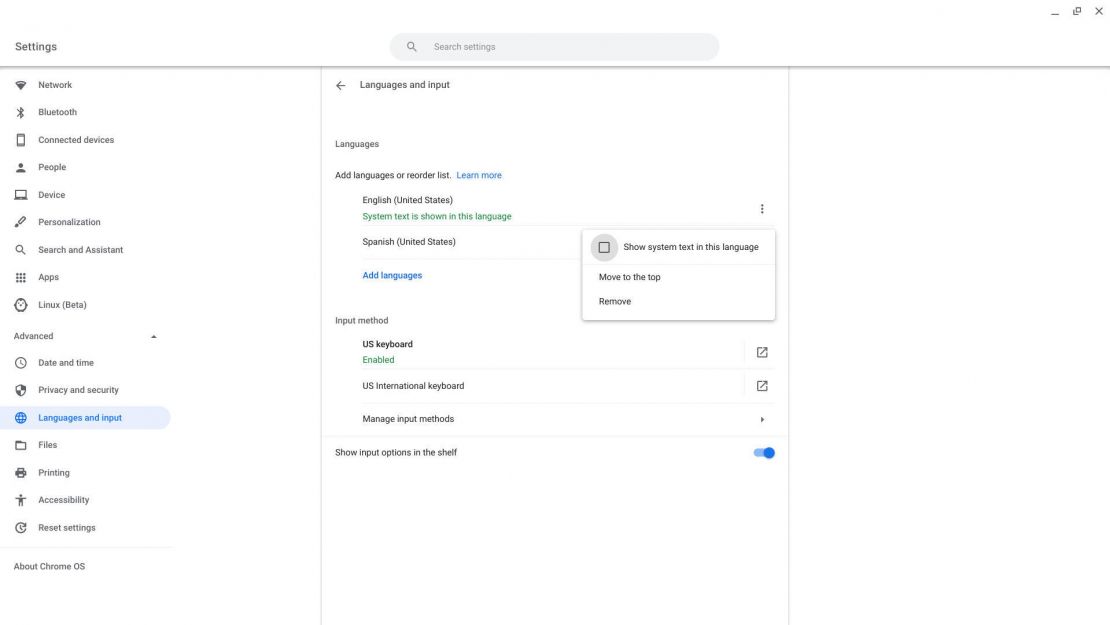This screenshot has width=1110, height=625.
Task: Click the Search settings field
Action: pyautogui.click(x=554, y=46)
